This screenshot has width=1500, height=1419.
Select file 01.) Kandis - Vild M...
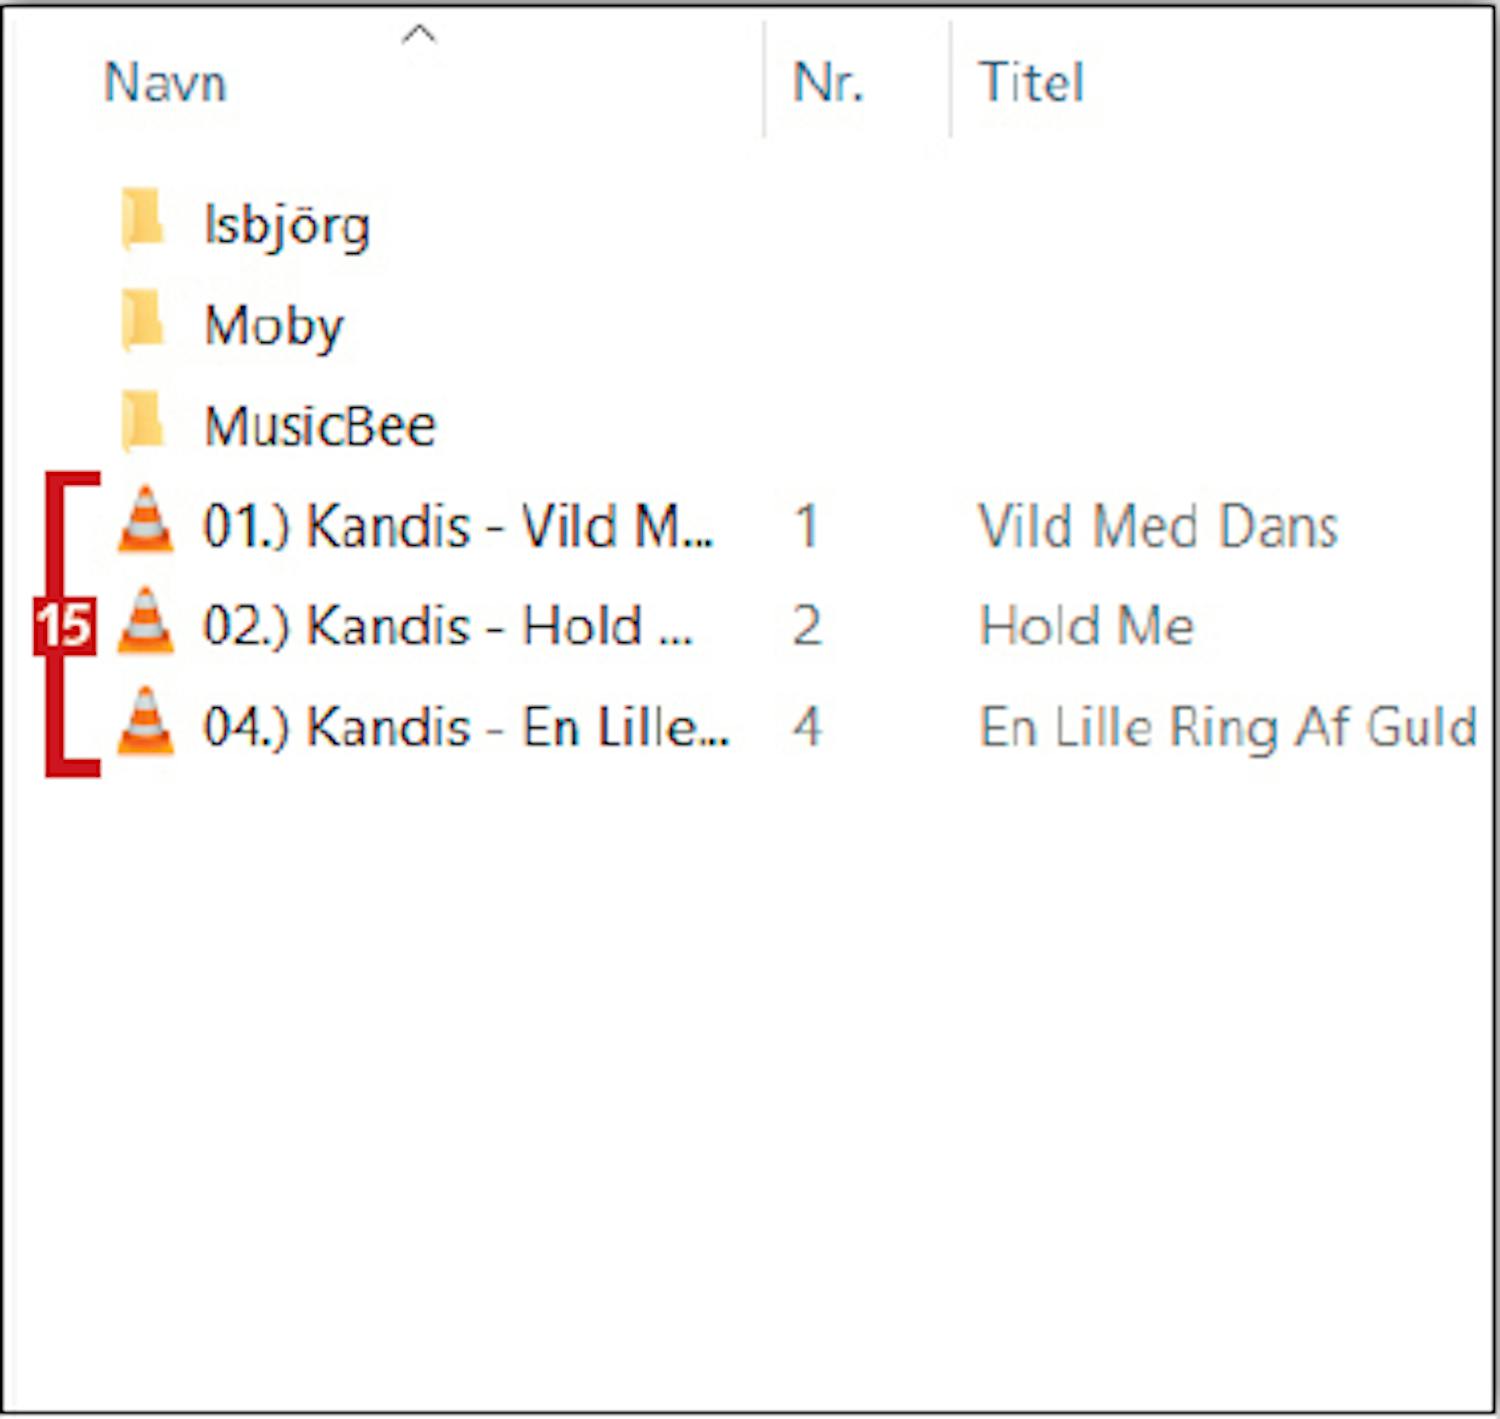click(458, 526)
